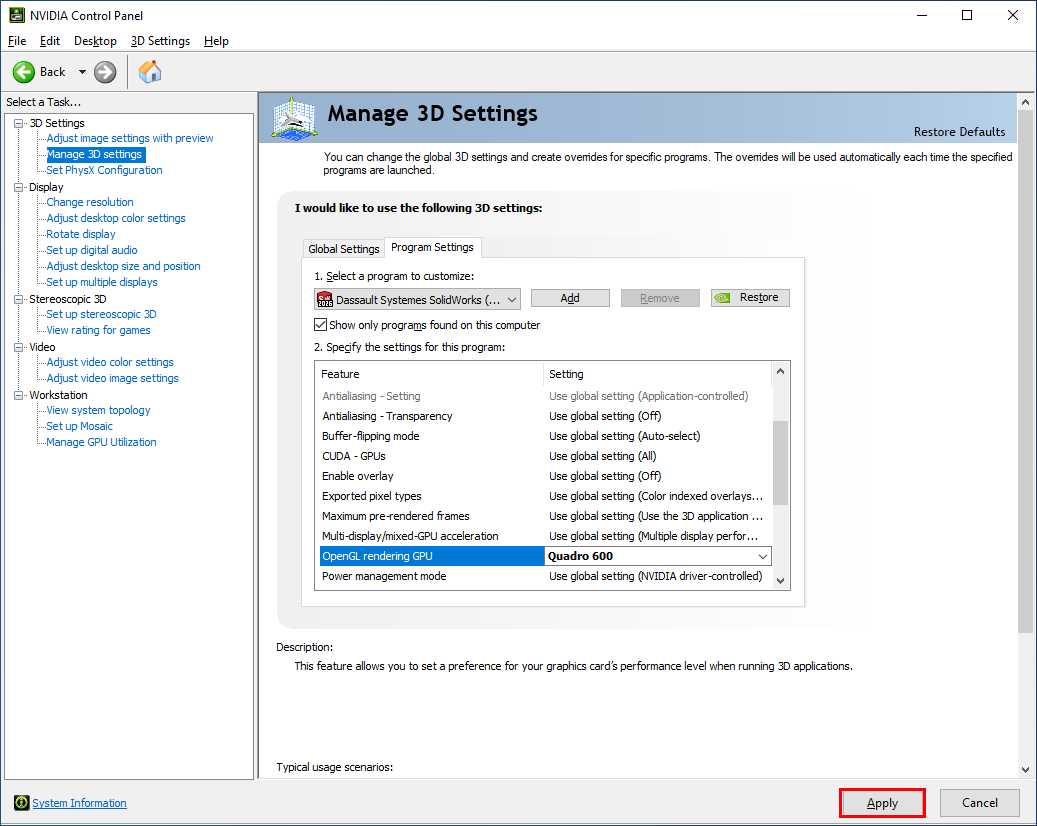Click the Add button
This screenshot has height=826, width=1037.
click(x=570, y=298)
